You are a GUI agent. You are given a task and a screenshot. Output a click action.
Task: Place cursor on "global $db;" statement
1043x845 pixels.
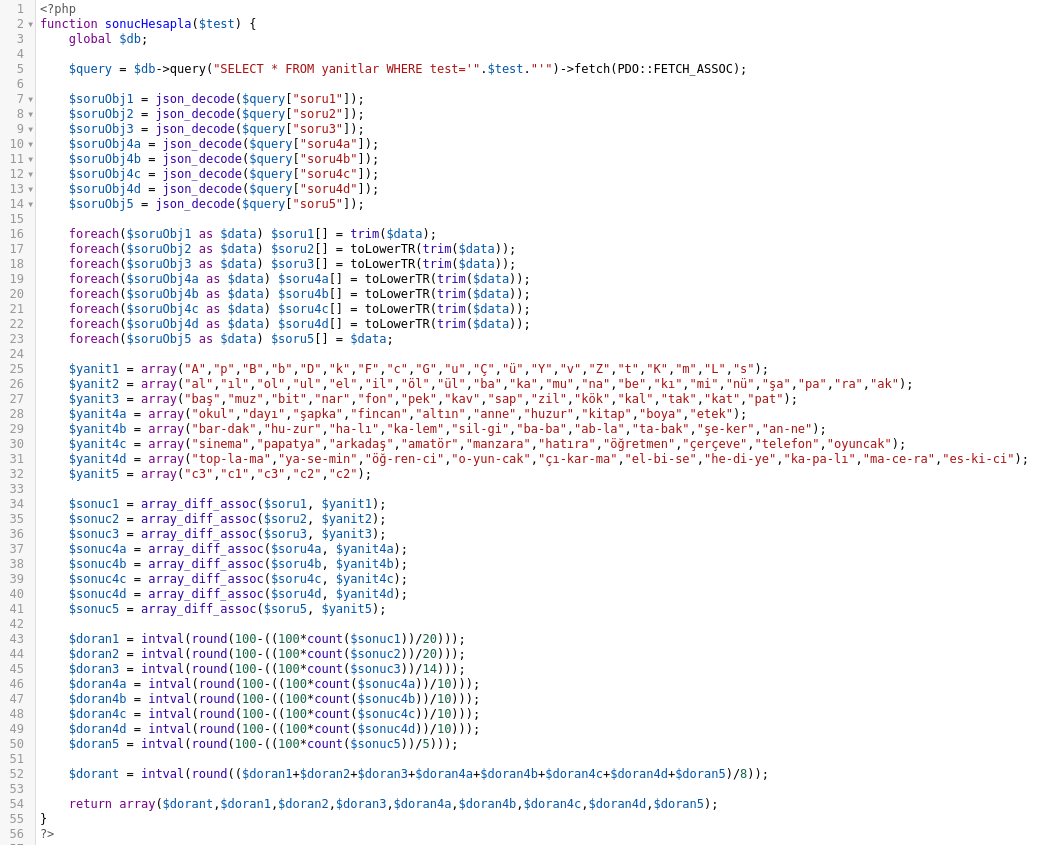pos(108,39)
